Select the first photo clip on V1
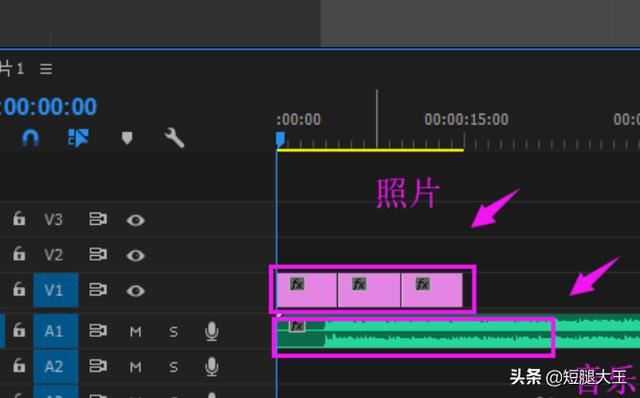This screenshot has height=398, width=640. tap(307, 290)
